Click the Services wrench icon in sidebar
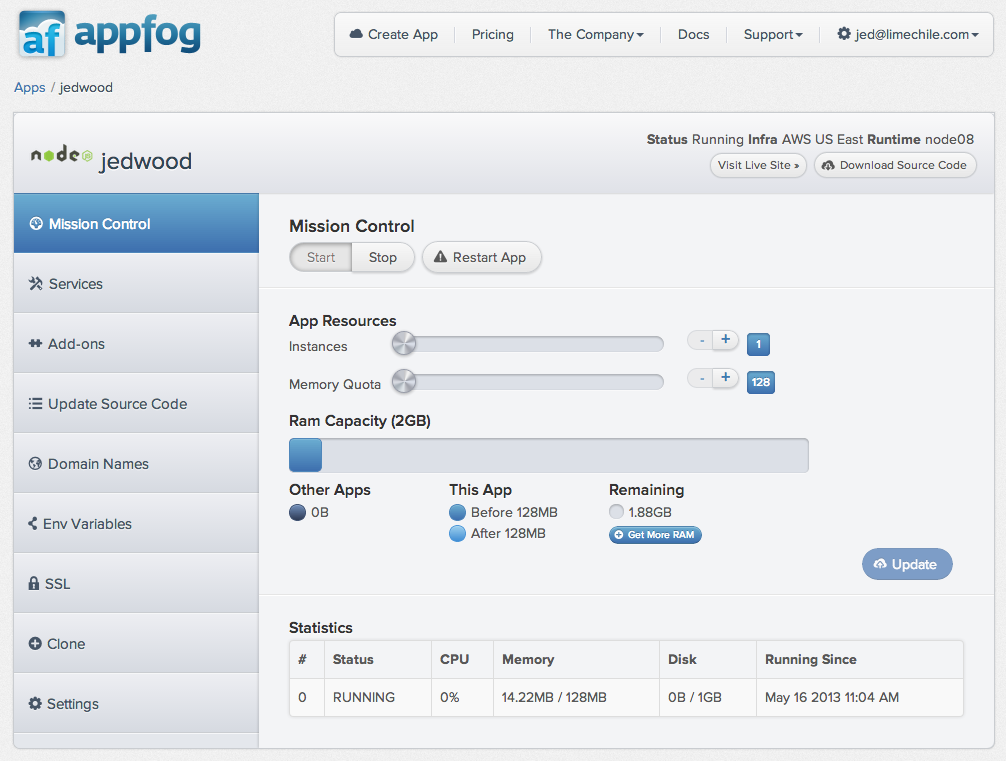The height and width of the screenshot is (761, 1006). tap(34, 283)
